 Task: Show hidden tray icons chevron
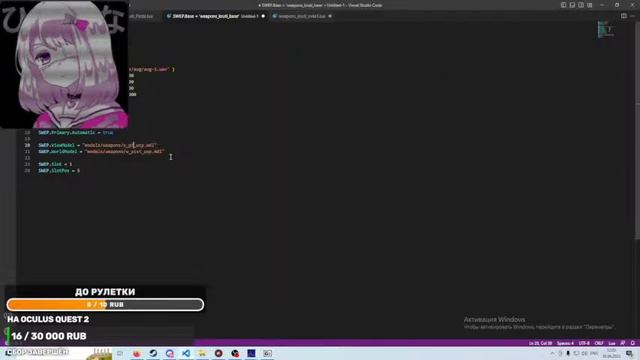pyautogui.click(x=552, y=353)
